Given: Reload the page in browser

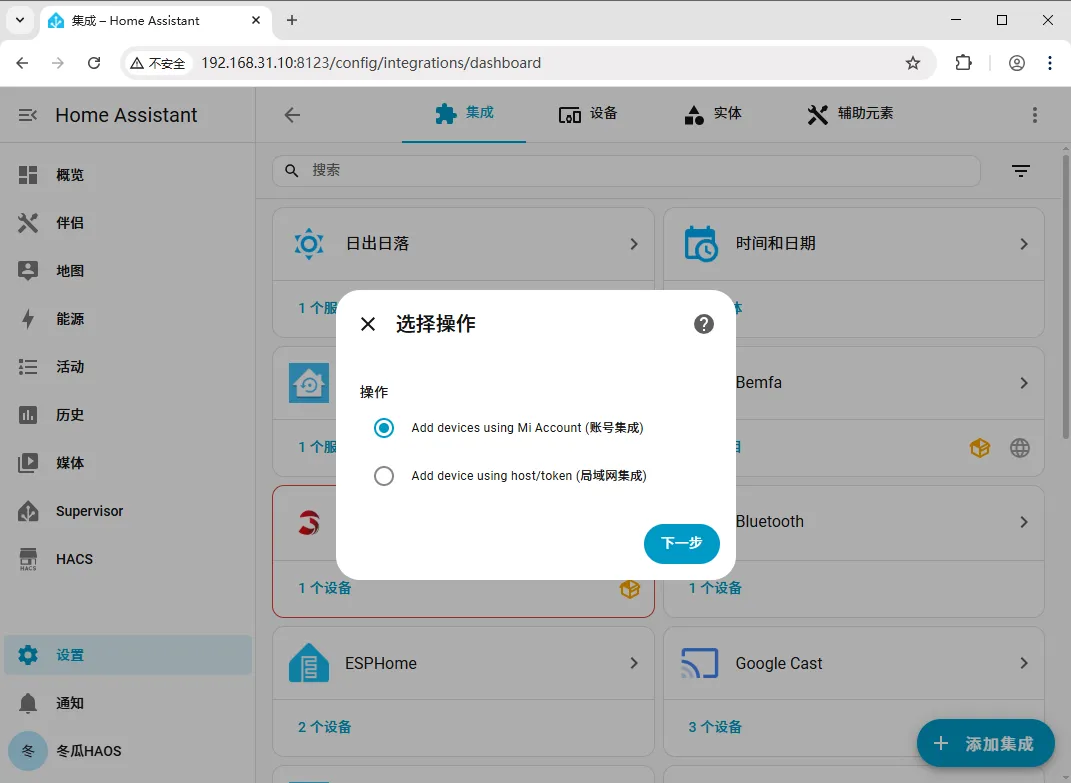Looking at the screenshot, I should [94, 63].
